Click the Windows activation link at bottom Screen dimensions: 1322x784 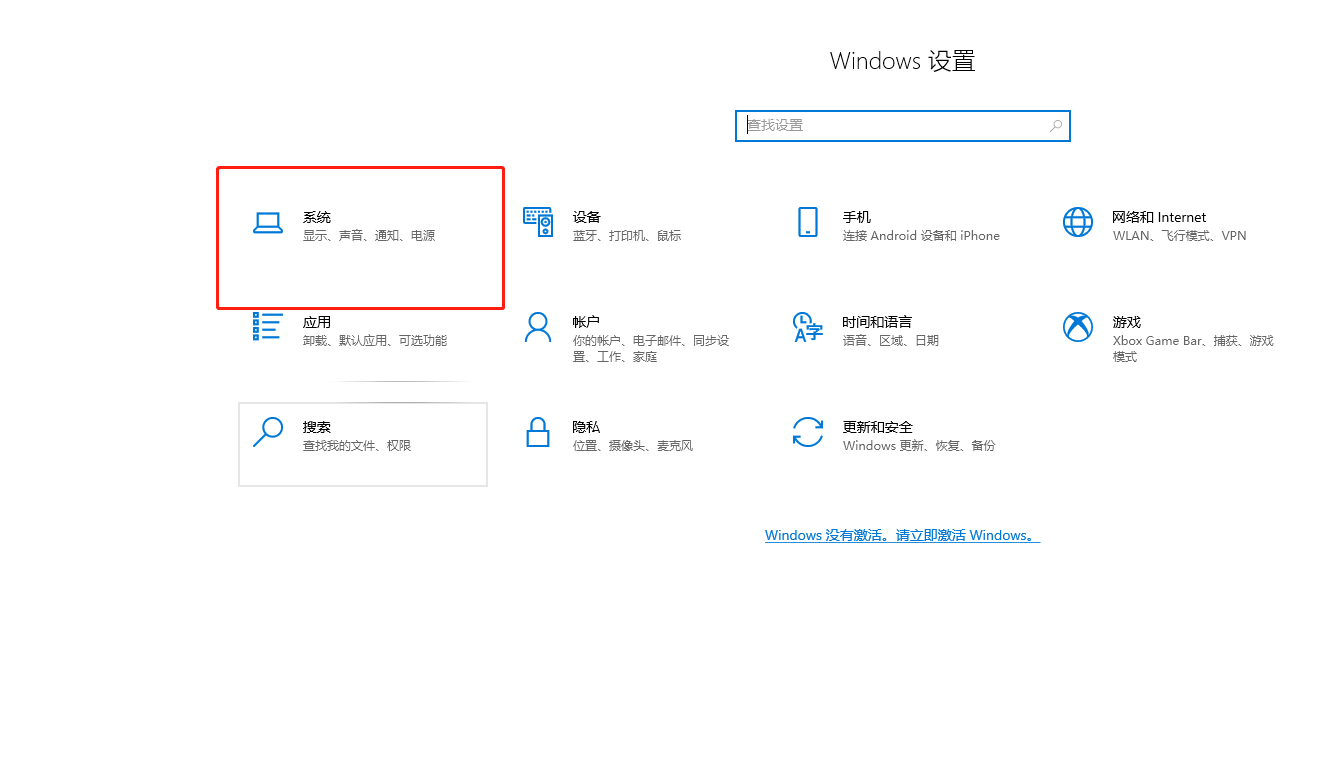point(902,535)
